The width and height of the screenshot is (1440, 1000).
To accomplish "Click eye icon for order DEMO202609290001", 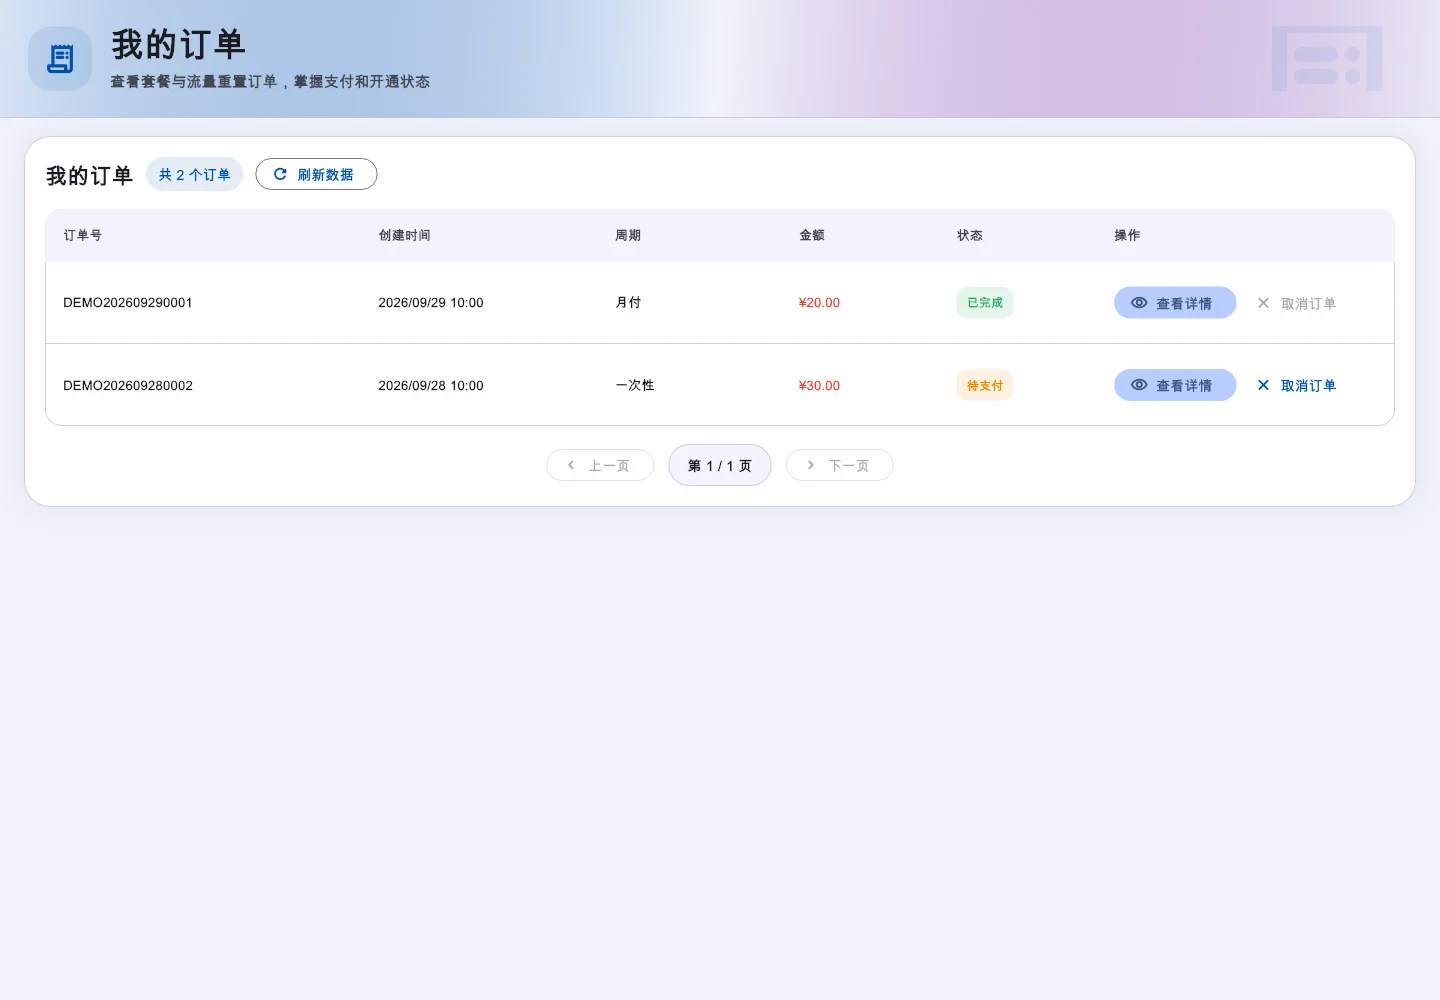I will pos(1139,302).
